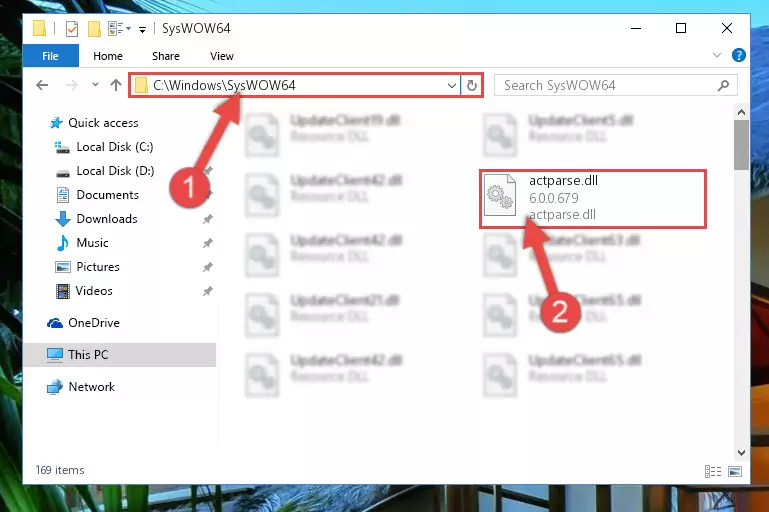Click the Properties icon in quick access toolbar
This screenshot has width=769, height=512.
point(72,29)
